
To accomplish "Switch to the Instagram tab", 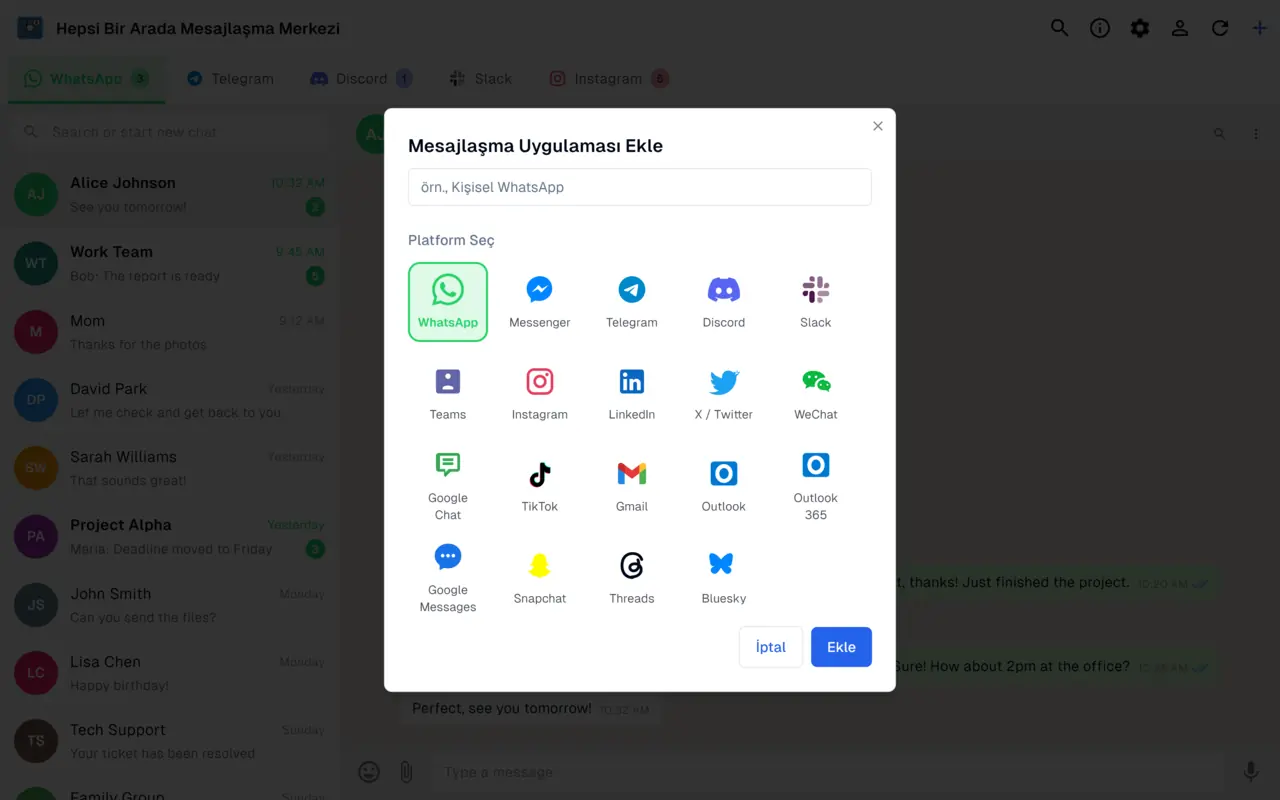I will tap(609, 79).
